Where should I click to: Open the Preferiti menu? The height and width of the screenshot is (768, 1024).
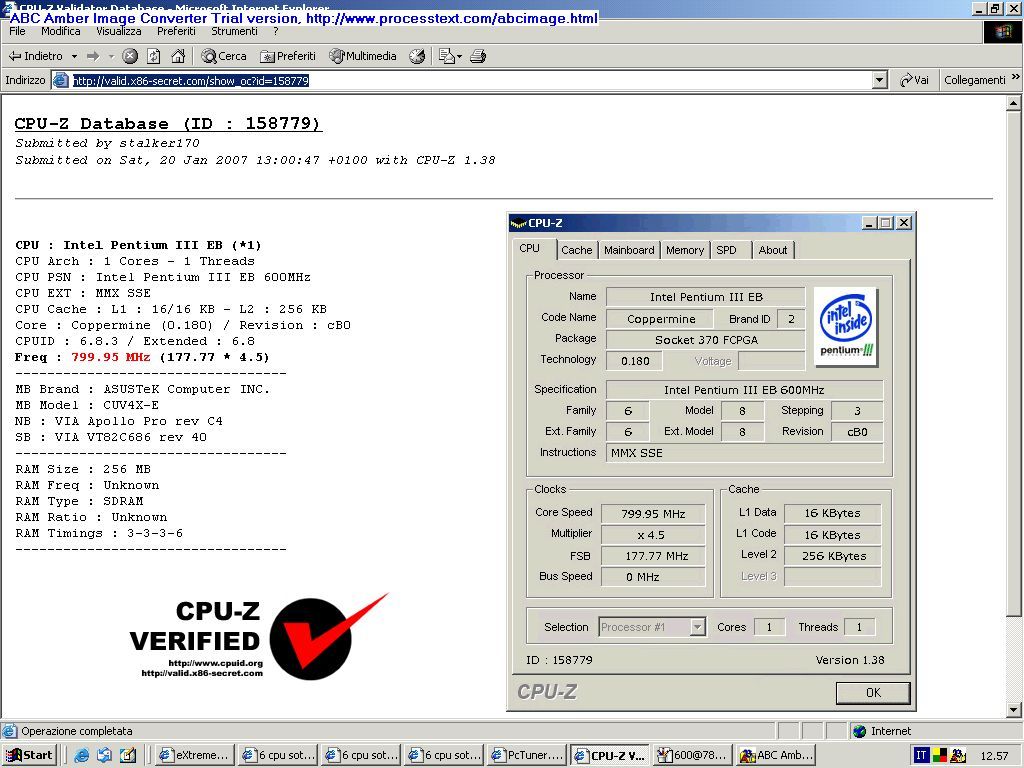176,31
